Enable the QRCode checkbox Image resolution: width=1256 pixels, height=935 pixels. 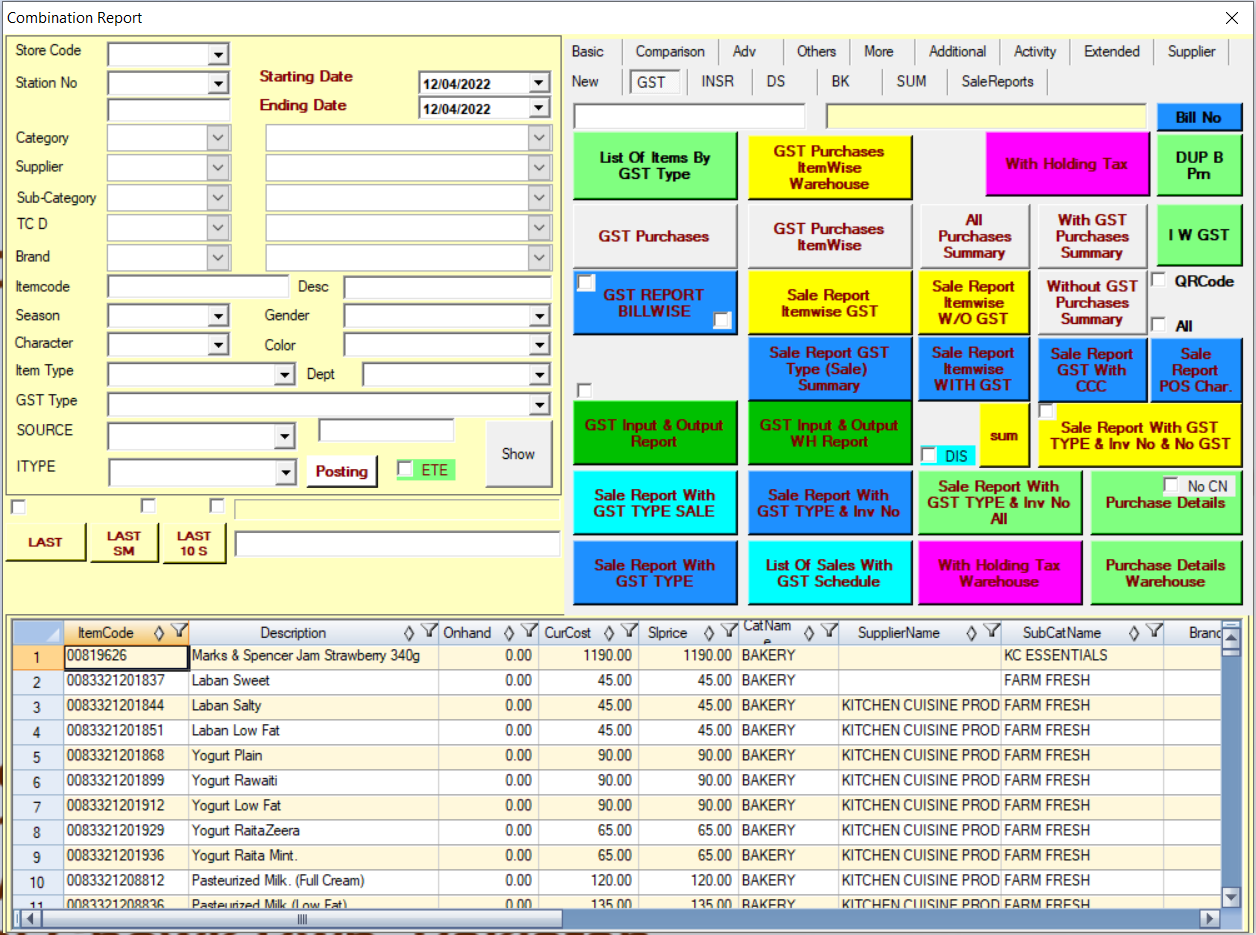click(1158, 281)
